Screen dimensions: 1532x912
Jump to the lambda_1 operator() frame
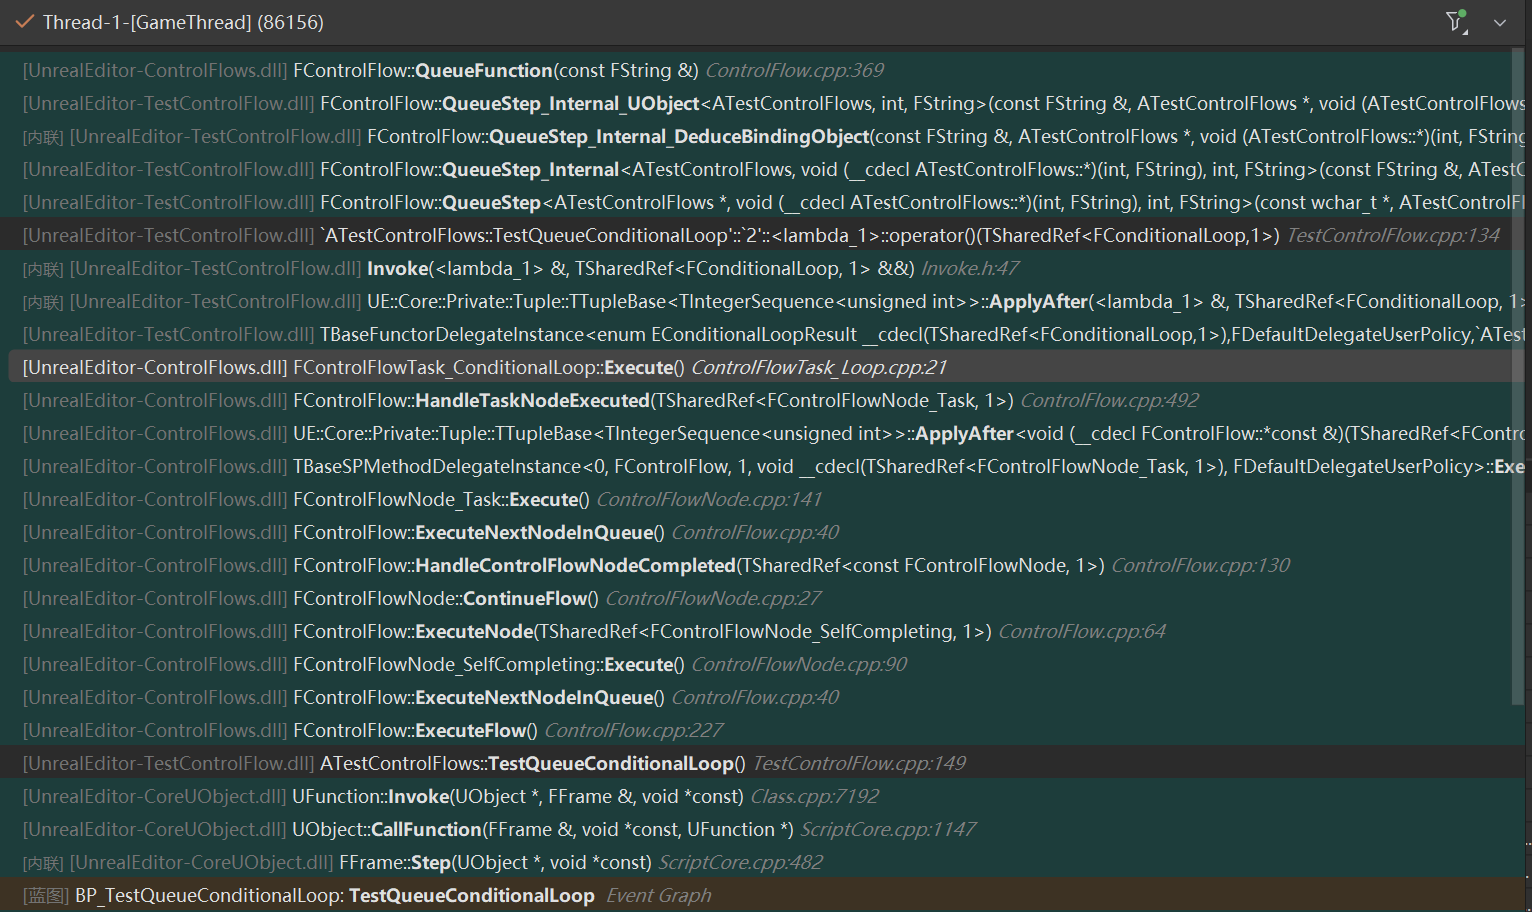pos(800,235)
